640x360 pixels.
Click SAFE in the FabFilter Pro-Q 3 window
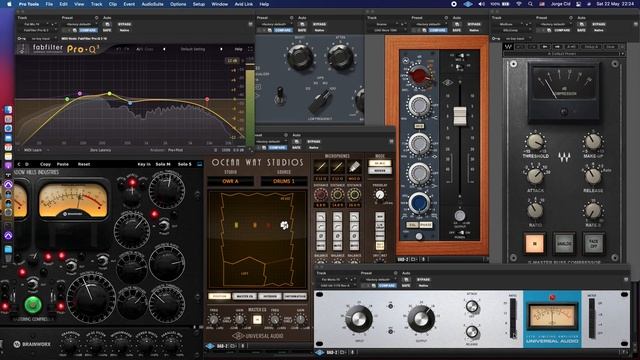(x=107, y=30)
